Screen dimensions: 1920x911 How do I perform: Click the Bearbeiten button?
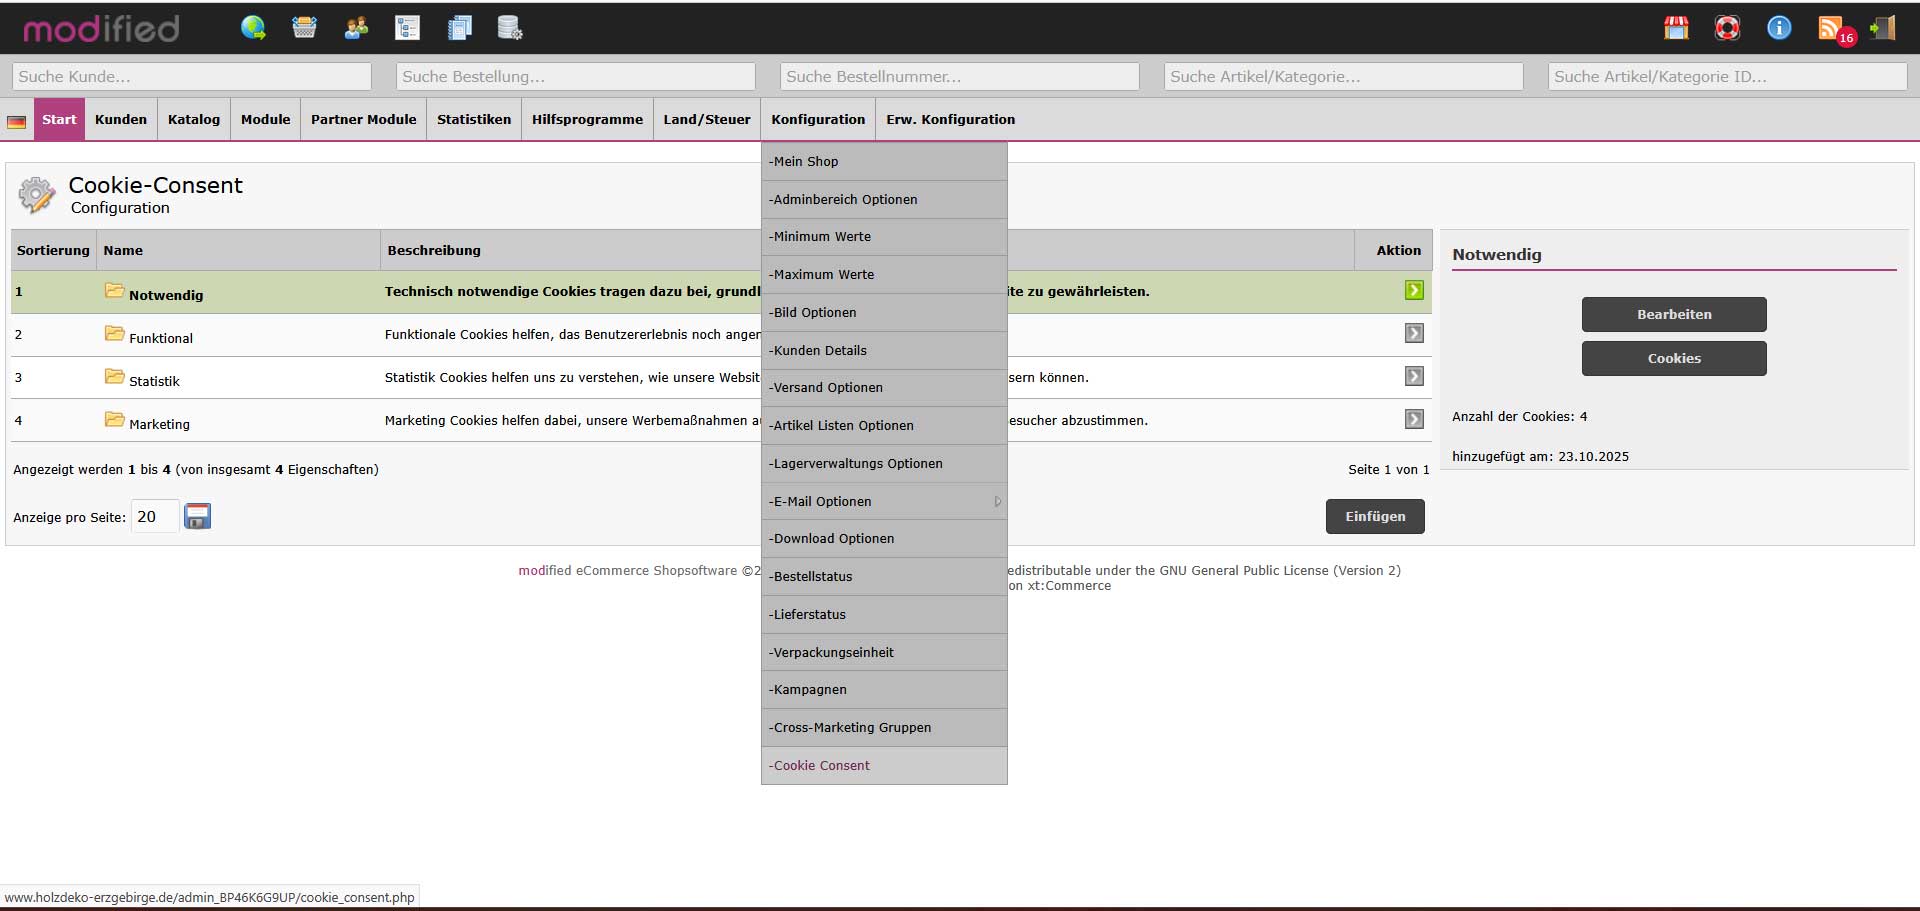click(1673, 314)
